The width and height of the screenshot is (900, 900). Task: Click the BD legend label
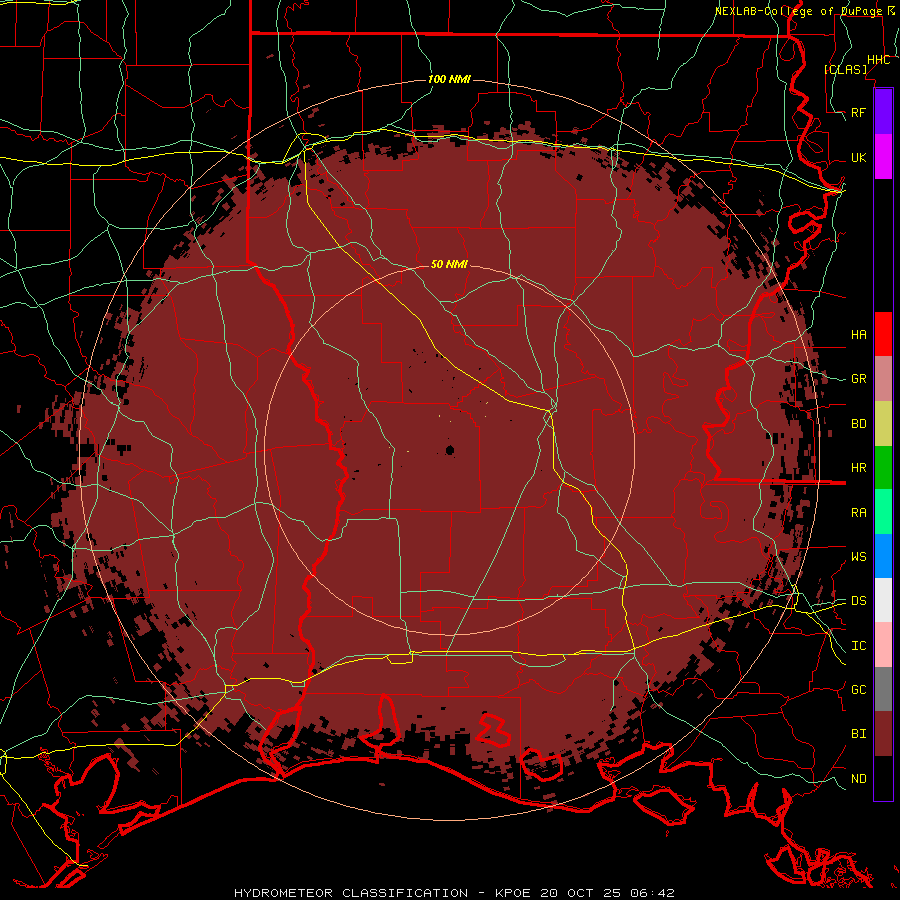click(x=859, y=424)
